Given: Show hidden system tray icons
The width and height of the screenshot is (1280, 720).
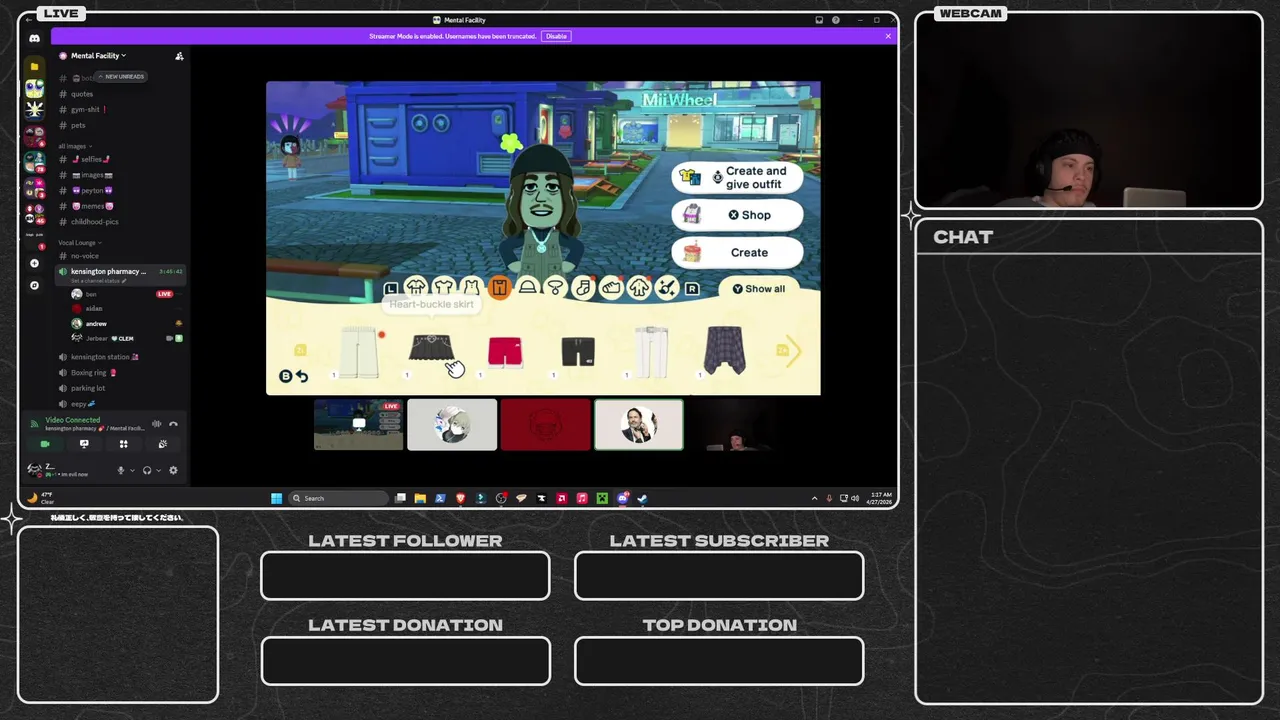Looking at the screenshot, I should click(814, 498).
